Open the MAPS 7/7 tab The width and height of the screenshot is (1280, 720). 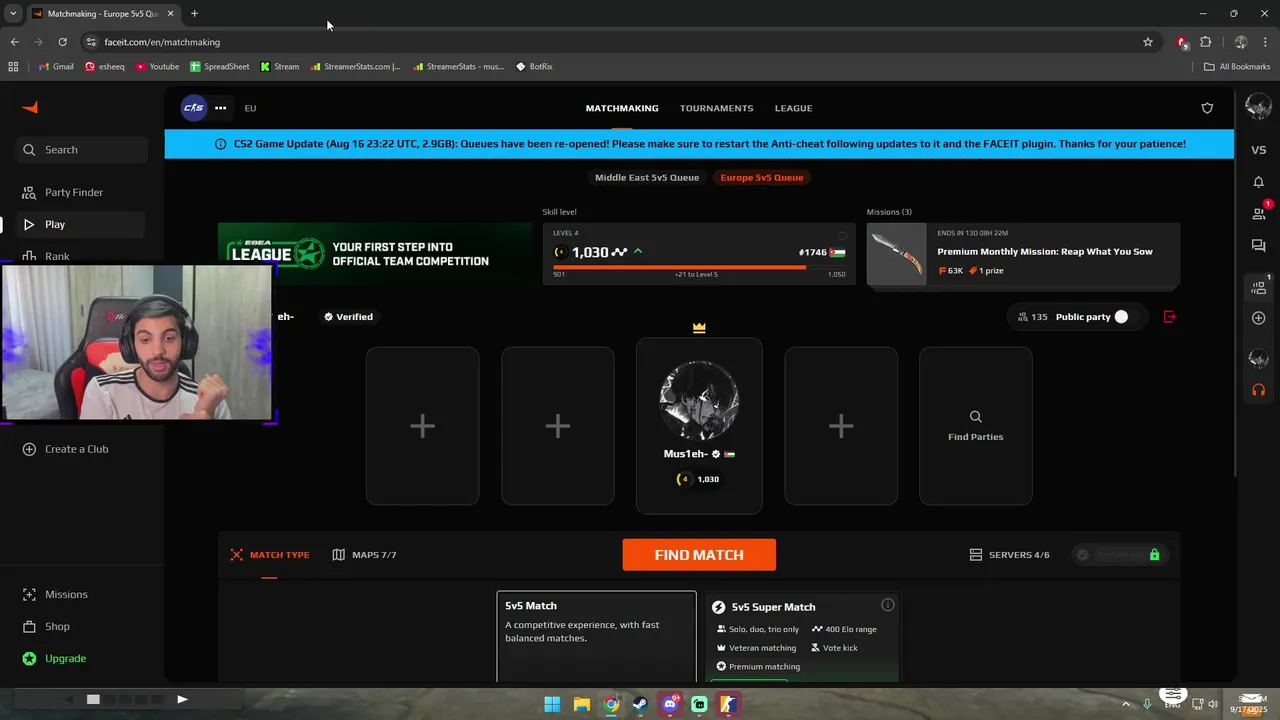(364, 555)
